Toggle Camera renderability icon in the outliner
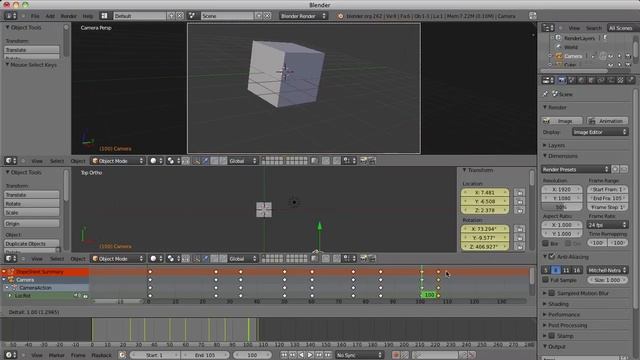Screen dimensions: 640x360 (x=628, y=56)
